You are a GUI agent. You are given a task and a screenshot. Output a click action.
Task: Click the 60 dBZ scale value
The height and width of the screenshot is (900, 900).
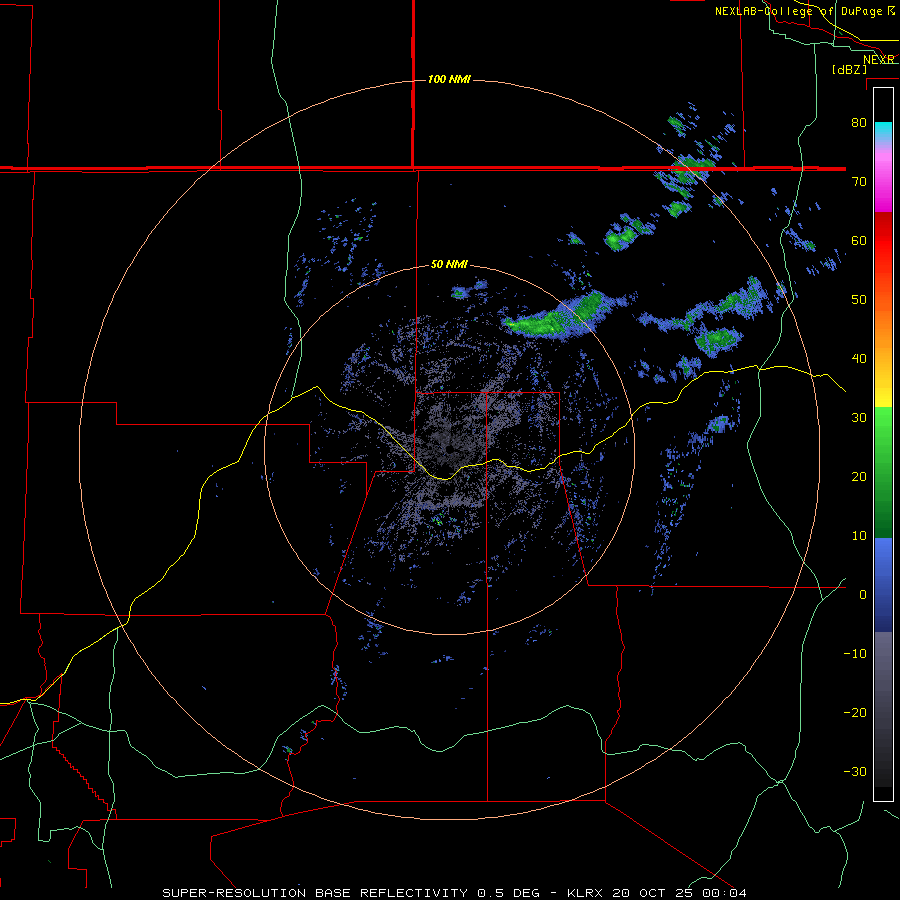coord(858,240)
